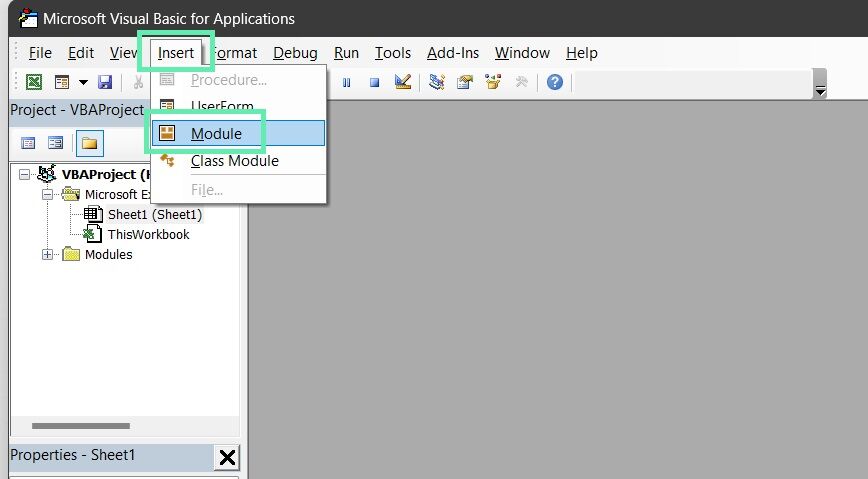Image resolution: width=868 pixels, height=479 pixels.
Task: Choose Module from Insert menu
Action: pyautogui.click(x=239, y=133)
